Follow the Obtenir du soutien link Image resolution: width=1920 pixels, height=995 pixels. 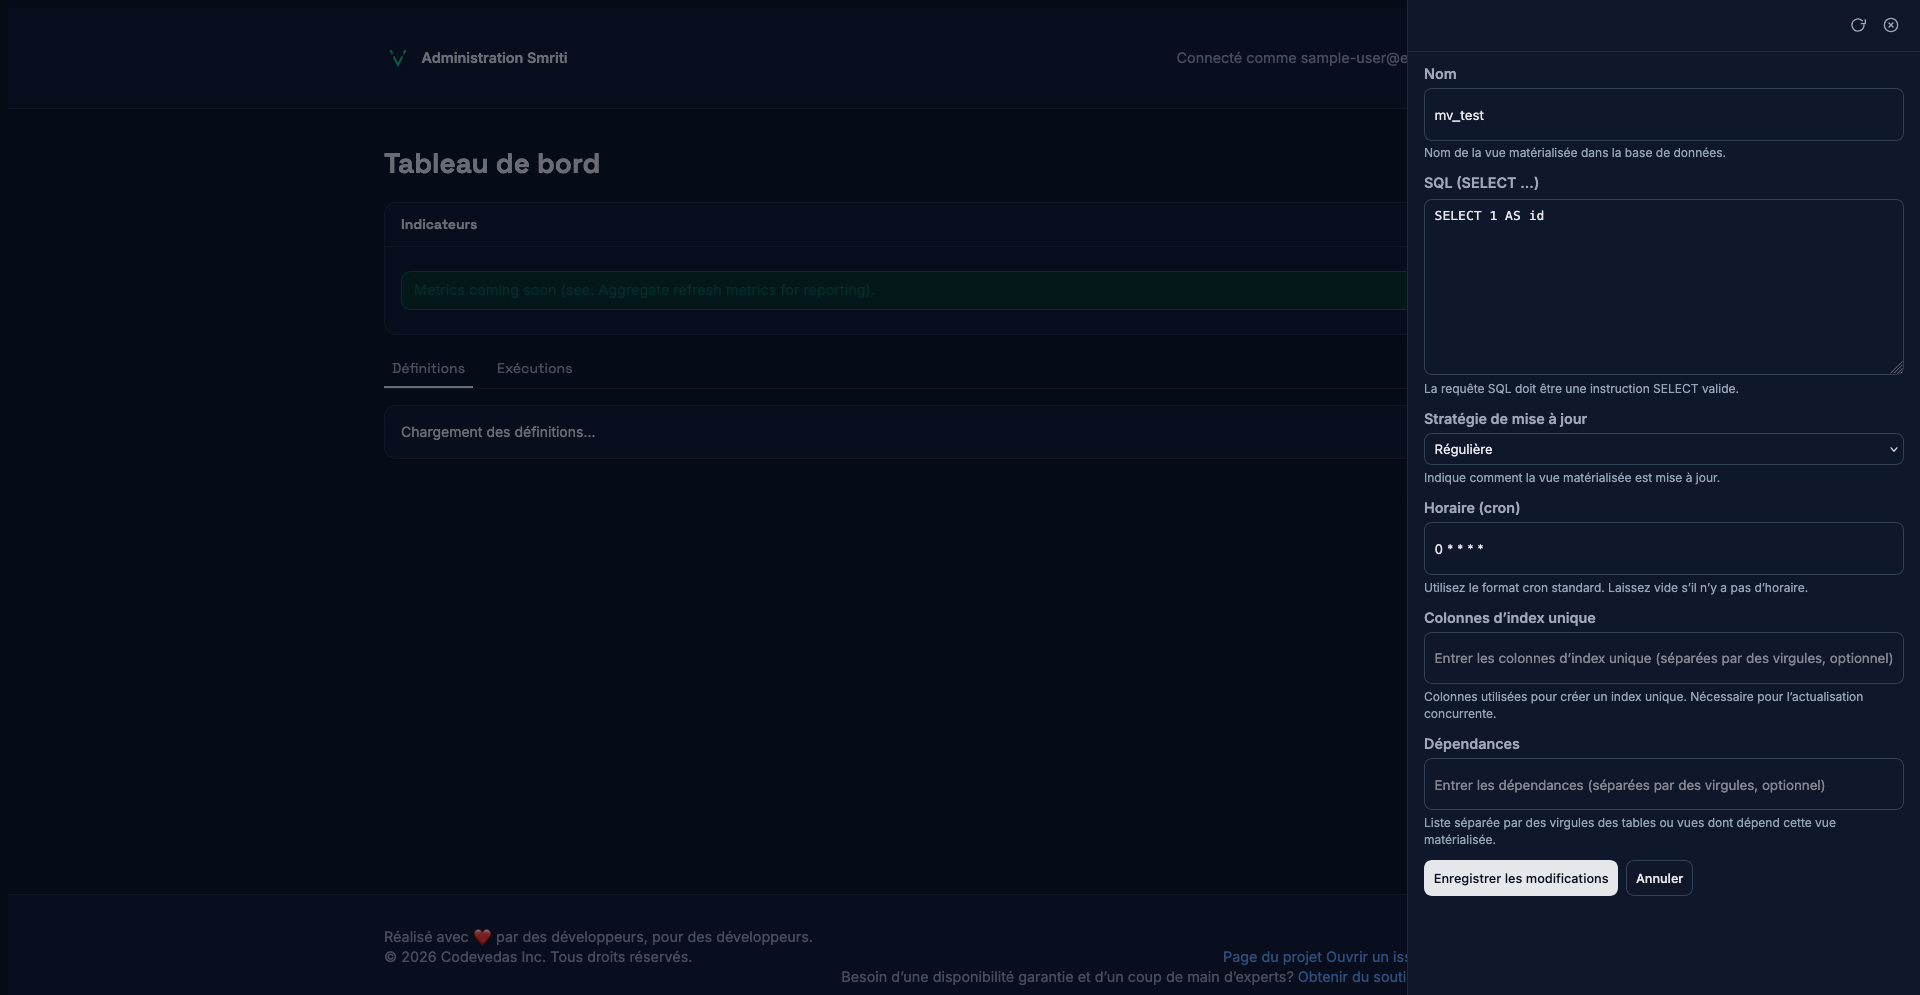(1351, 977)
